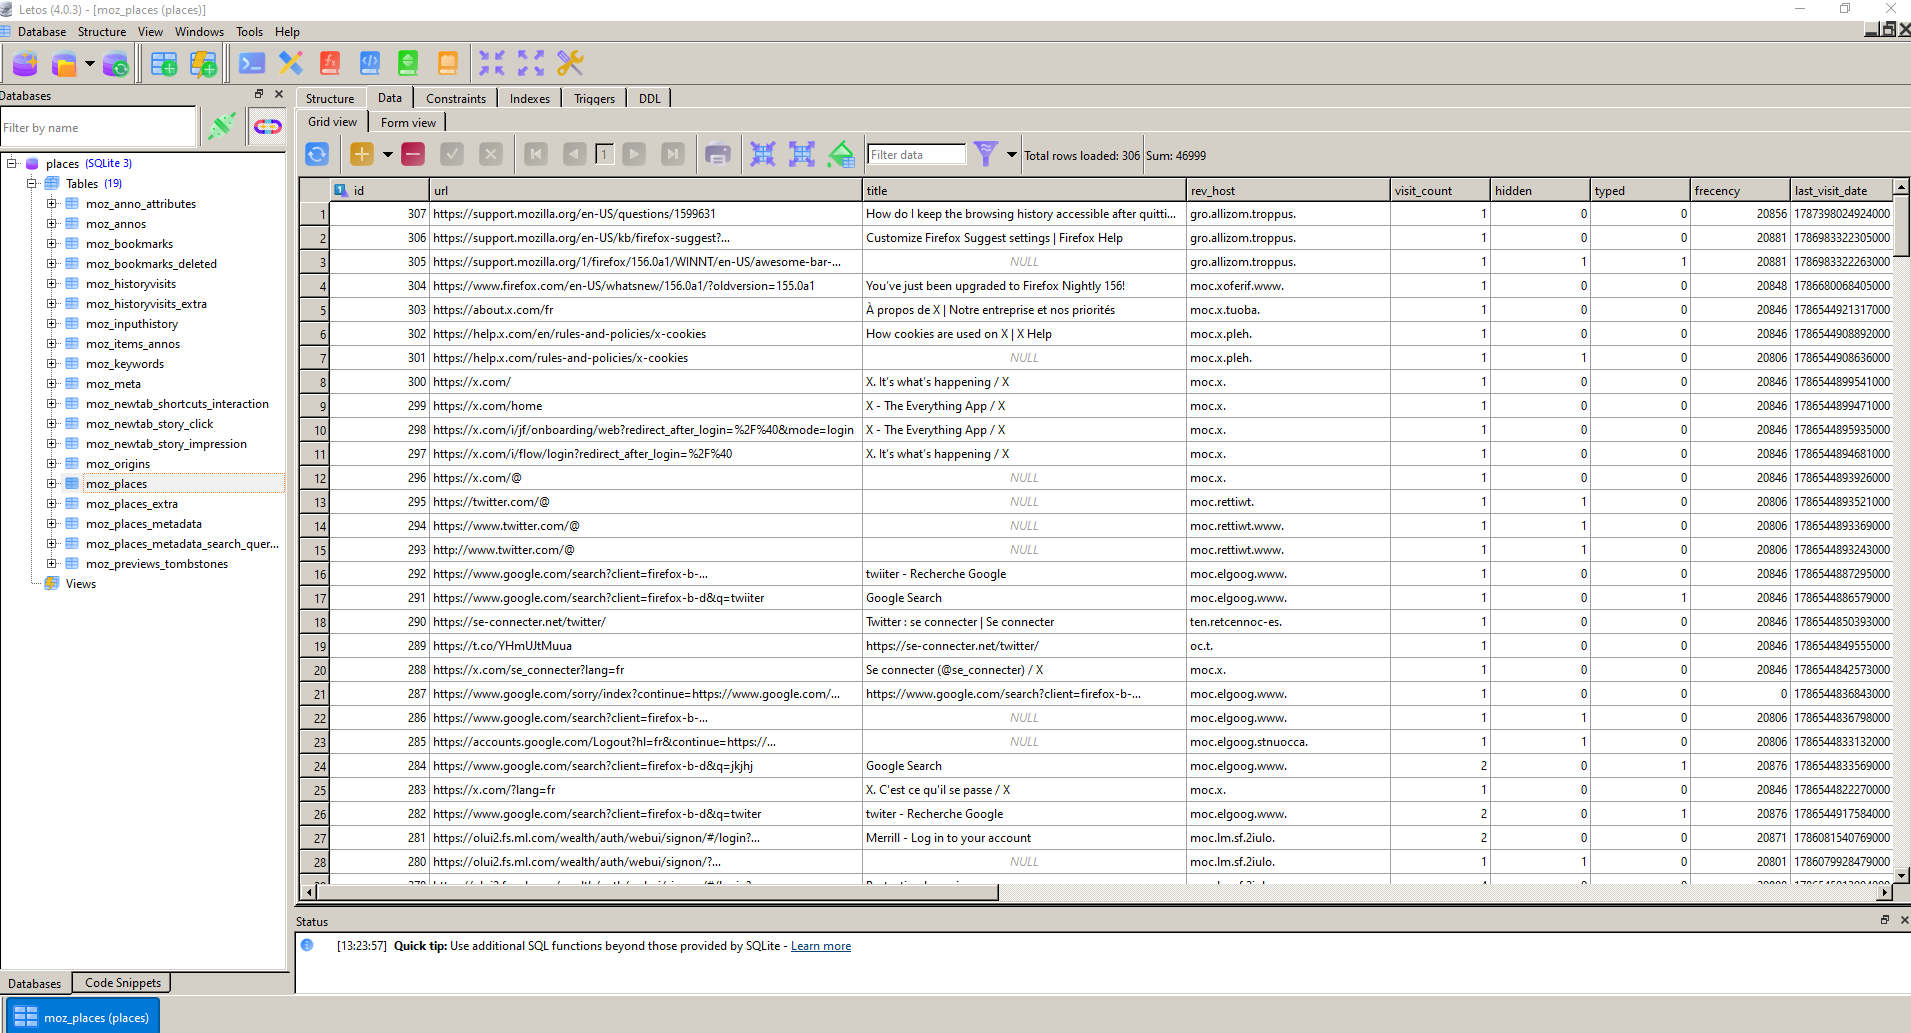Click the green populate table icon
The height and width of the screenshot is (1033, 1911).
pyautogui.click(x=841, y=154)
